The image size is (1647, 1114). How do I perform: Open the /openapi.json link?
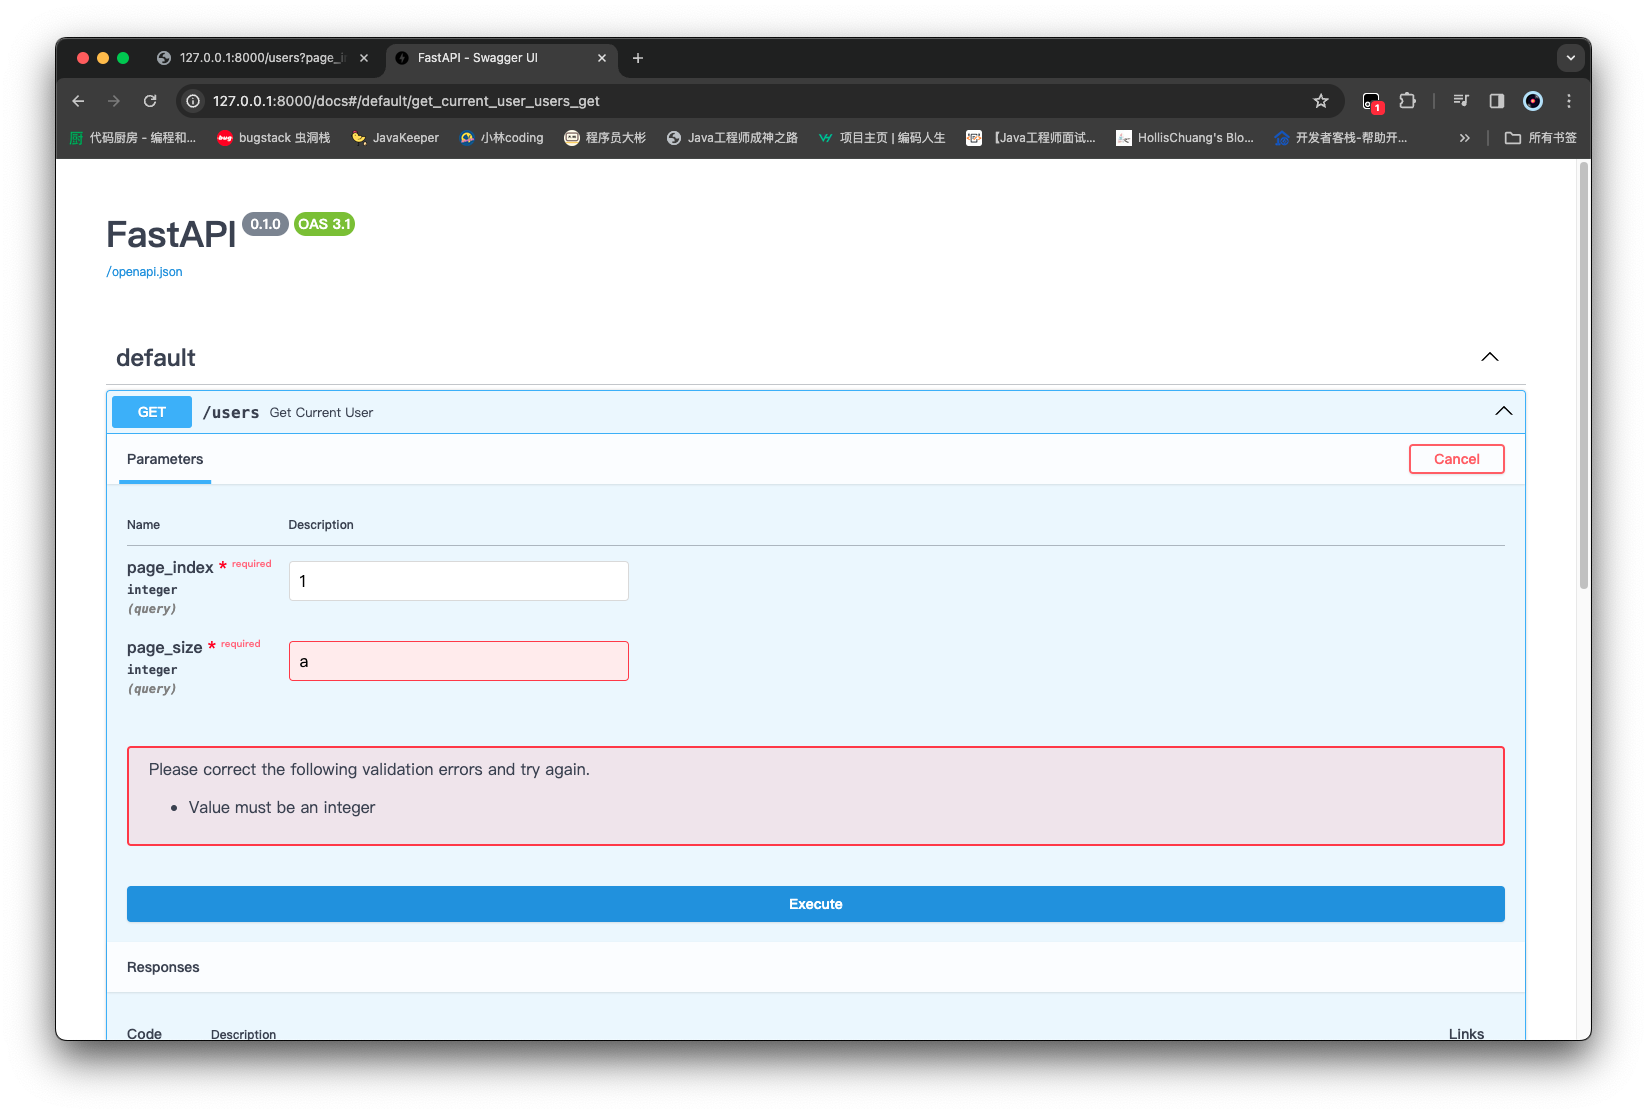click(x=145, y=272)
